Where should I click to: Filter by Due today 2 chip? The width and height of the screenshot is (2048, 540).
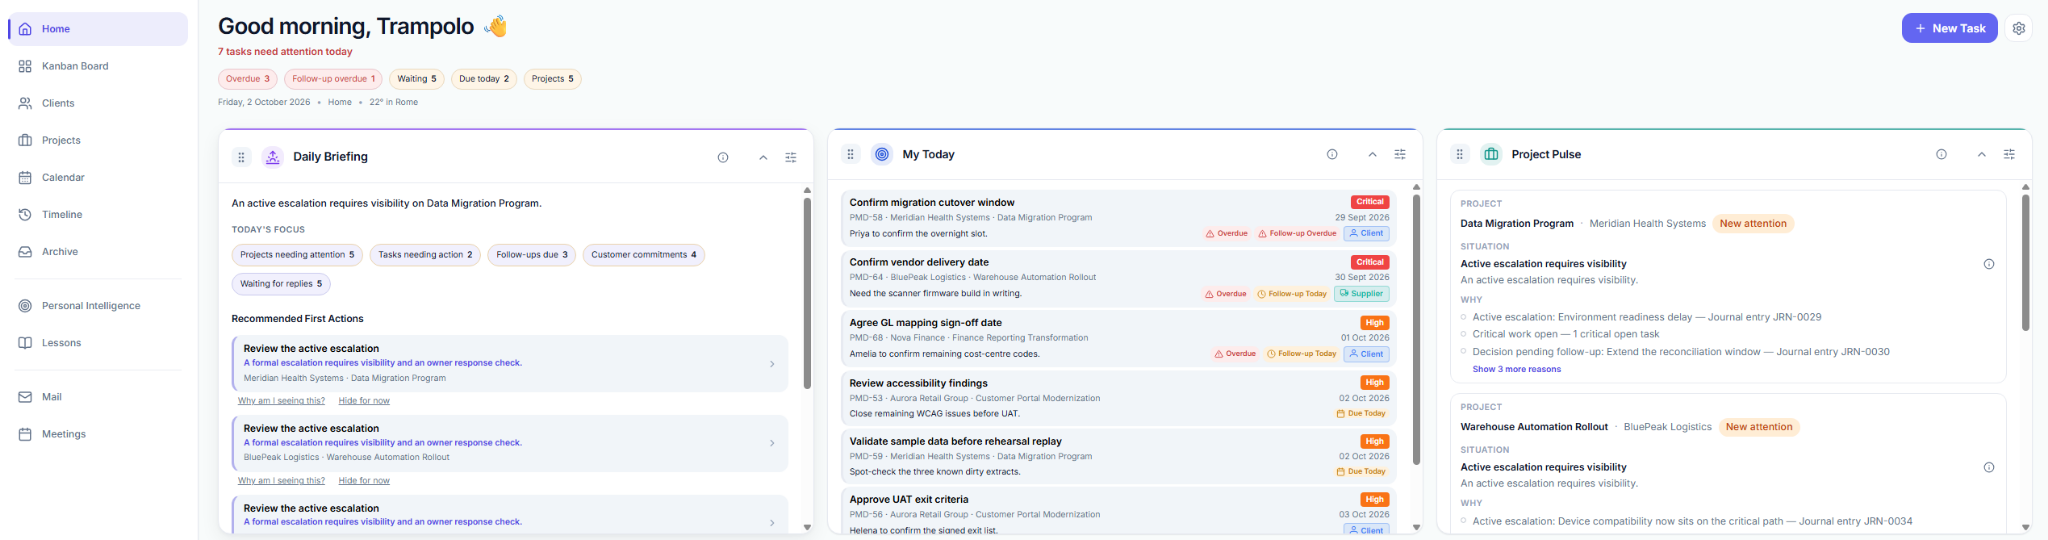point(484,79)
